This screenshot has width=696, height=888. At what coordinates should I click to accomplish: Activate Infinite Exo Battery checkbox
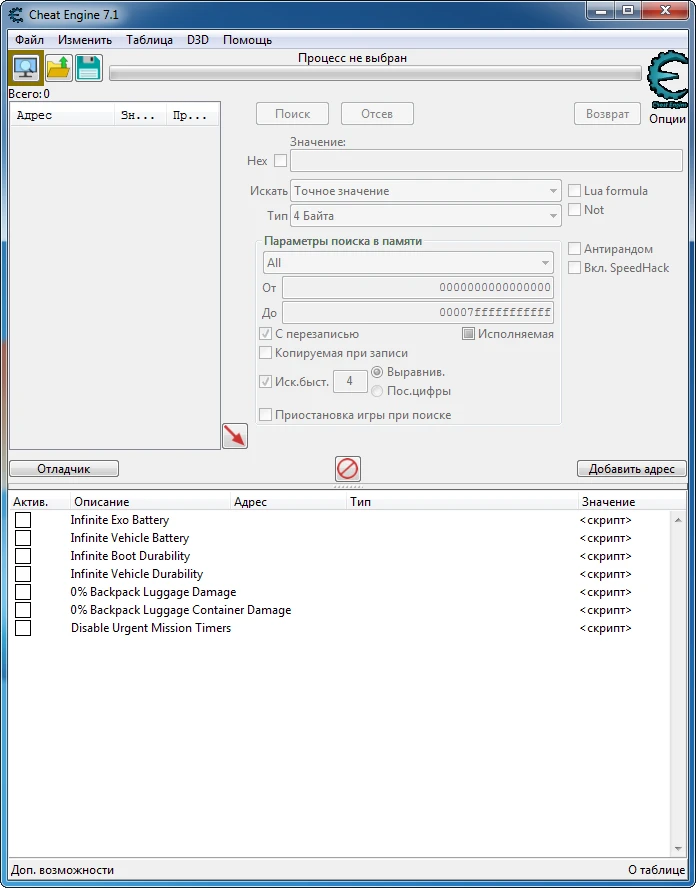tap(23, 520)
